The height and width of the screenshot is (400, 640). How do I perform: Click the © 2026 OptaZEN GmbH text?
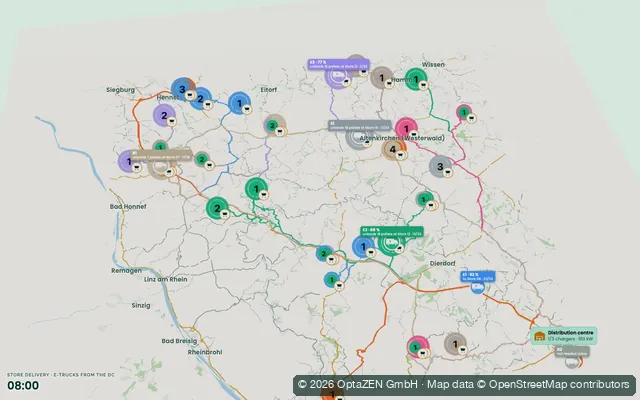[358, 384]
